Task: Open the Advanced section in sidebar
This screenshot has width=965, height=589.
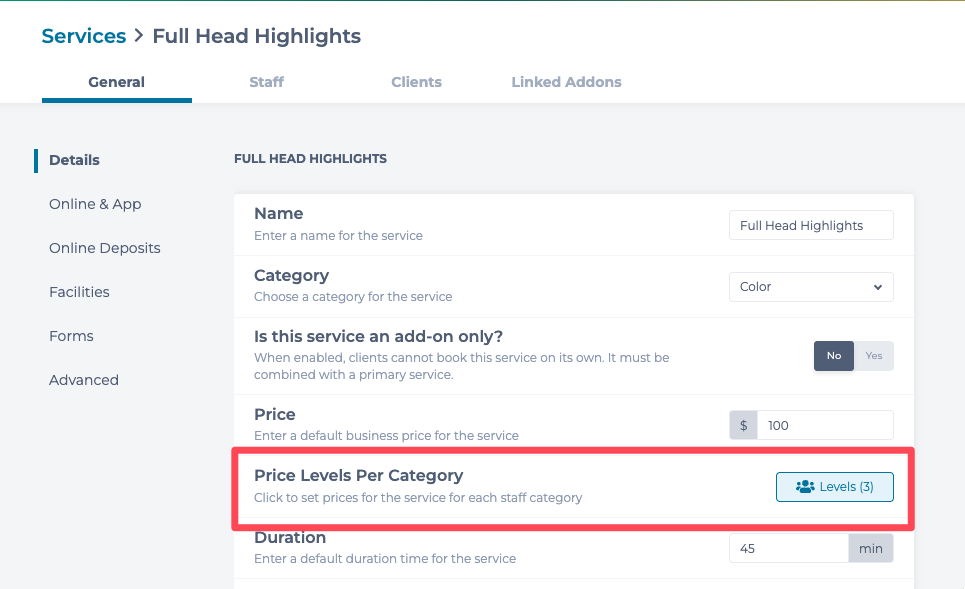Action: 84,380
